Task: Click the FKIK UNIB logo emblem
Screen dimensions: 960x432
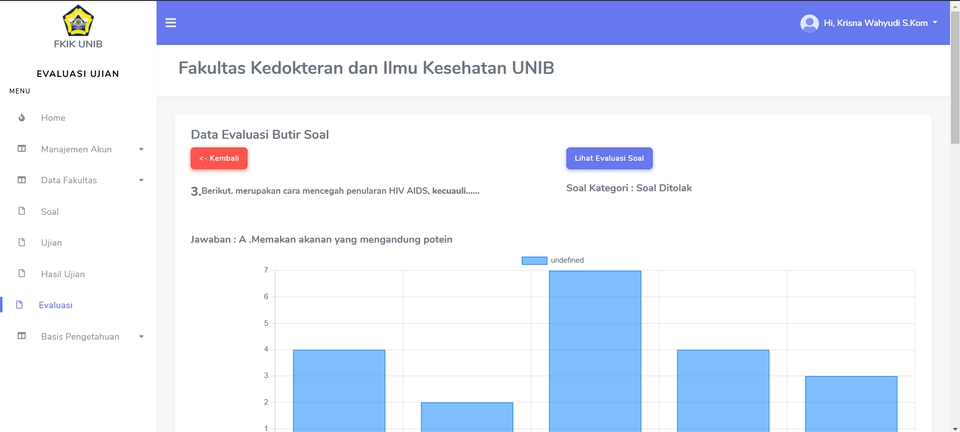Action: coord(78,21)
